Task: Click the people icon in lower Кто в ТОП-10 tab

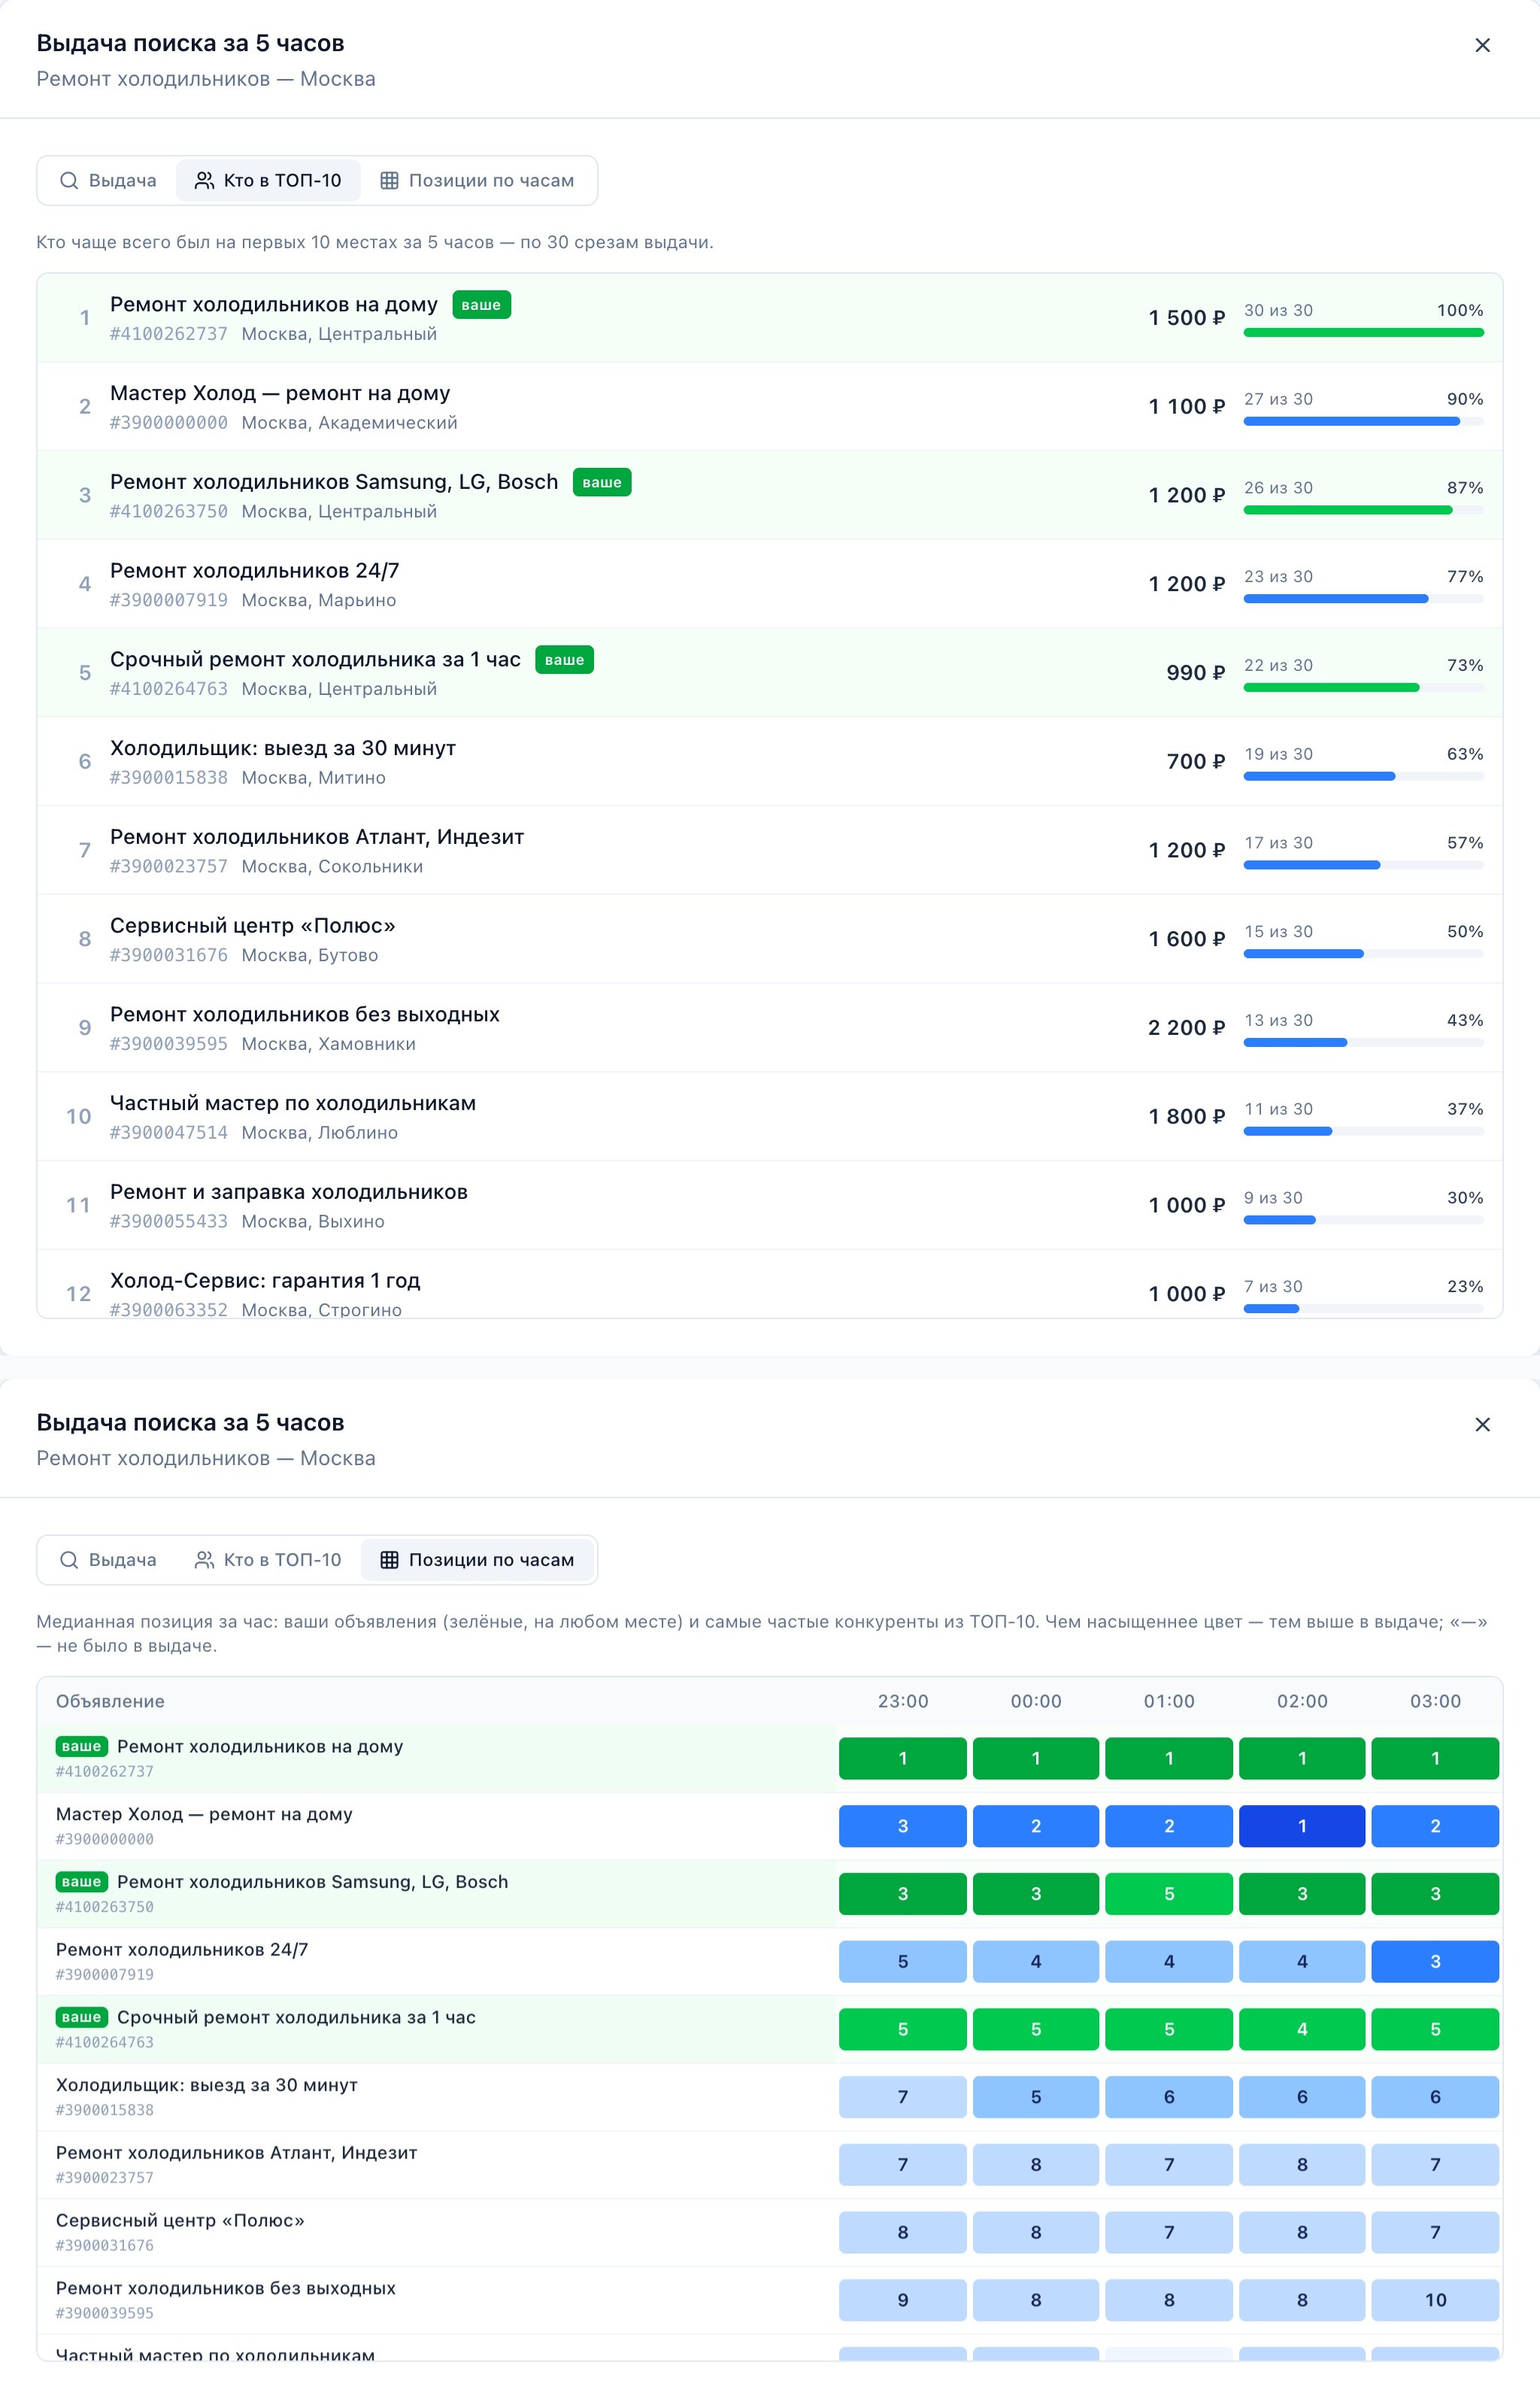Action: [x=204, y=1559]
